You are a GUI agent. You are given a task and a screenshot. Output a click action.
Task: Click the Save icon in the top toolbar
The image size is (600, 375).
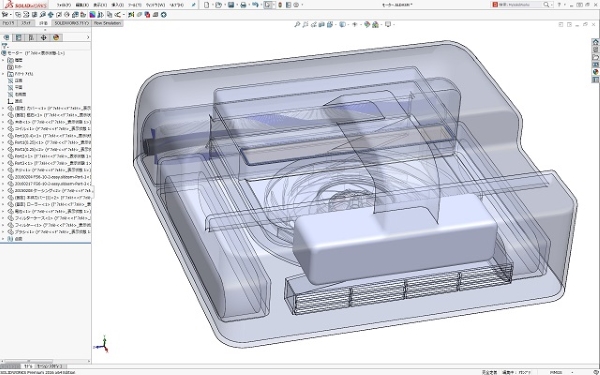pos(231,5)
